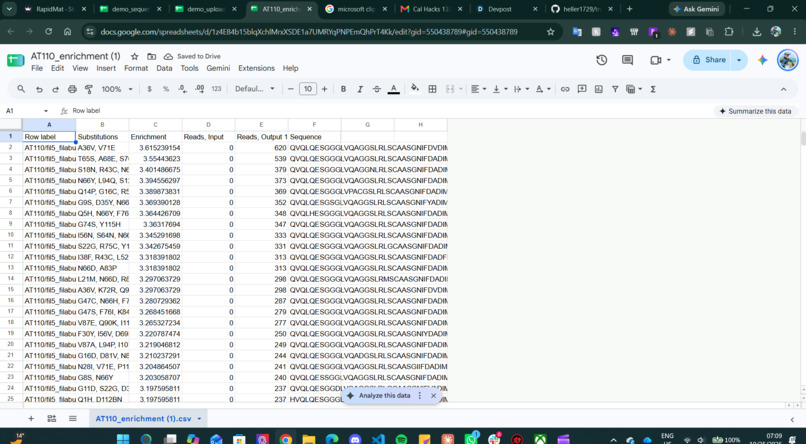806x444 pixels.
Task: Open the text color picker
Action: pyautogui.click(x=394, y=89)
